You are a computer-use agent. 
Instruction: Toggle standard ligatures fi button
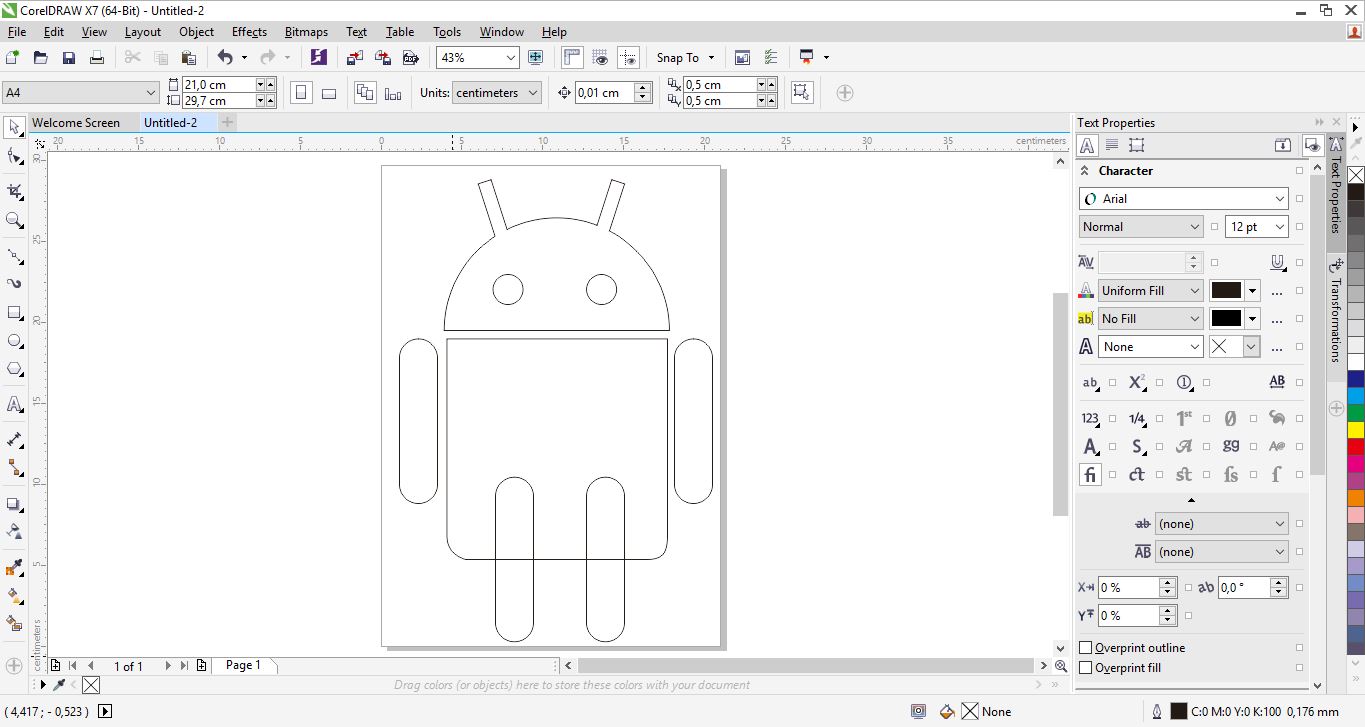(x=1090, y=474)
